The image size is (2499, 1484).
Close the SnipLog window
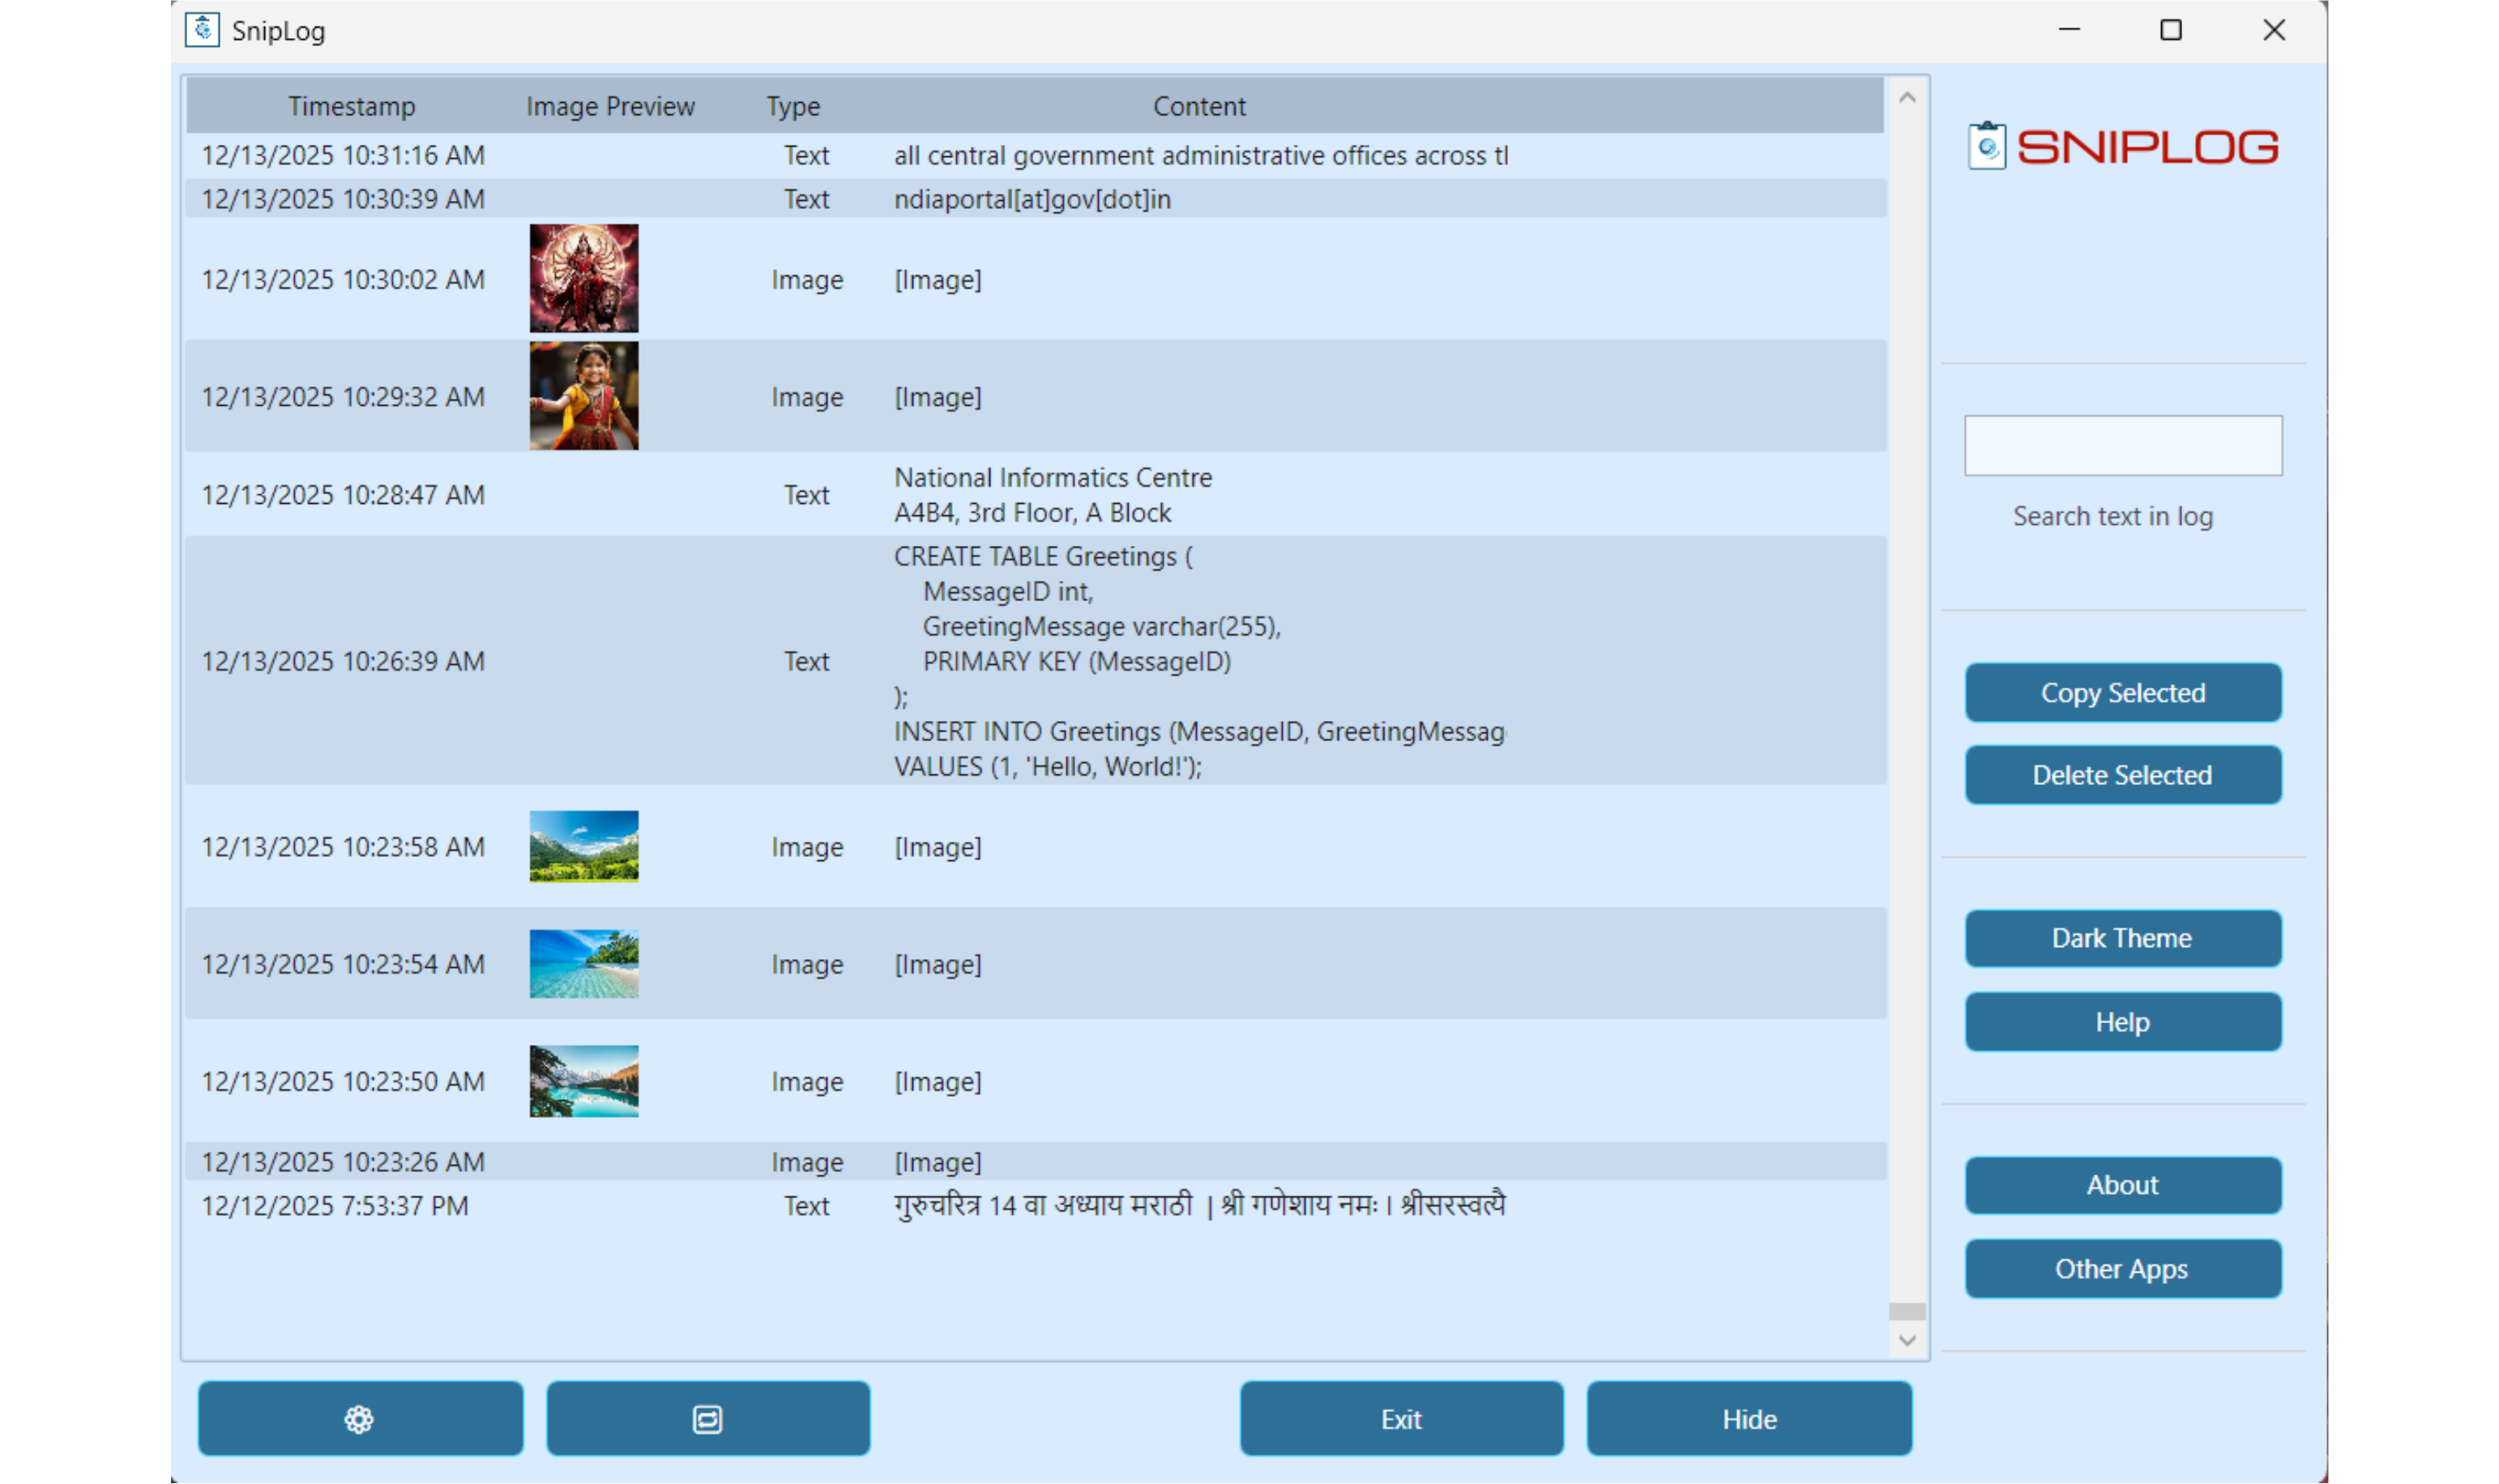2274,30
